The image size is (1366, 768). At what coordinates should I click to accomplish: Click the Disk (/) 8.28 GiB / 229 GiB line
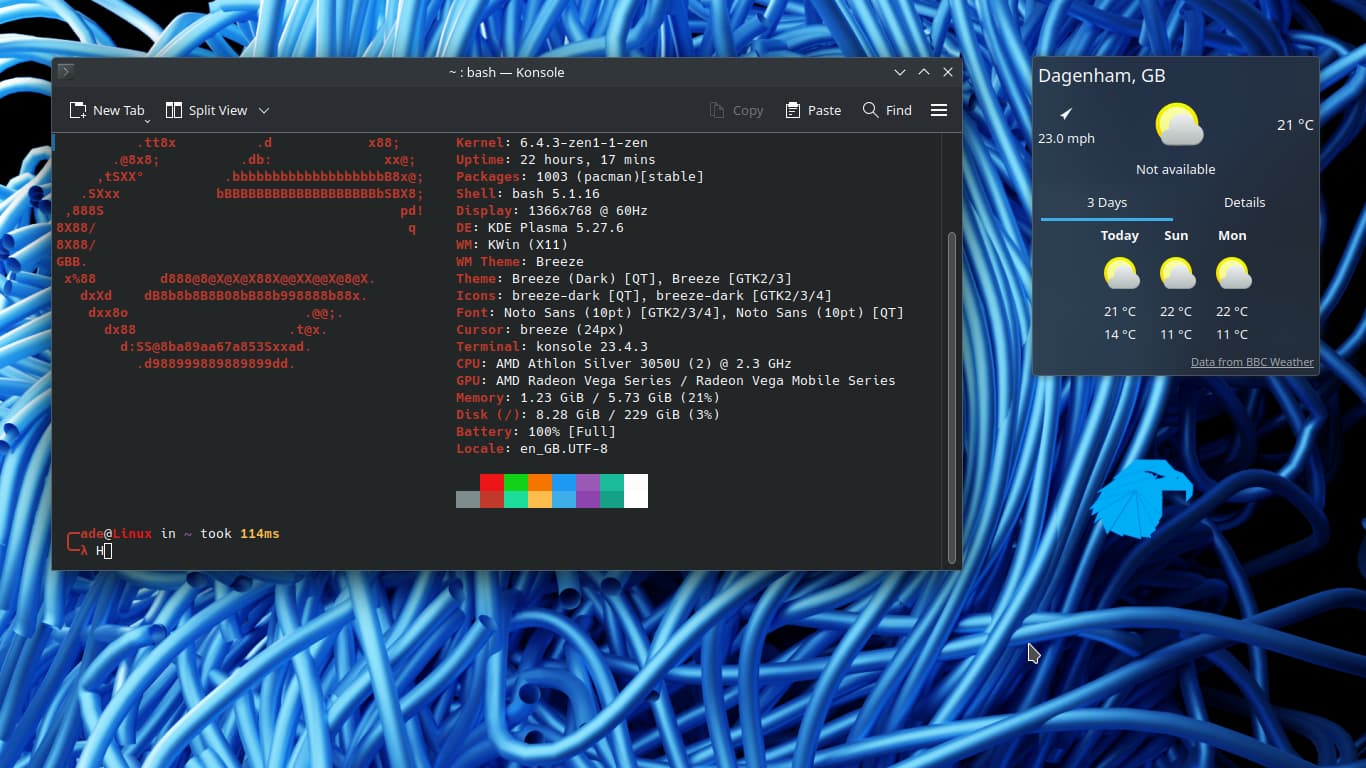coord(588,415)
